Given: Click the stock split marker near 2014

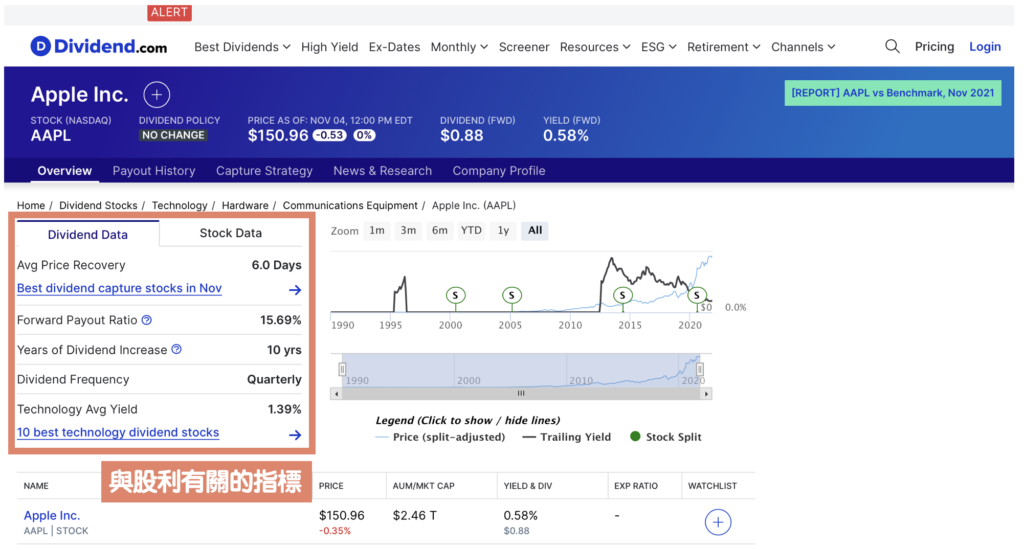Looking at the screenshot, I should (622, 295).
